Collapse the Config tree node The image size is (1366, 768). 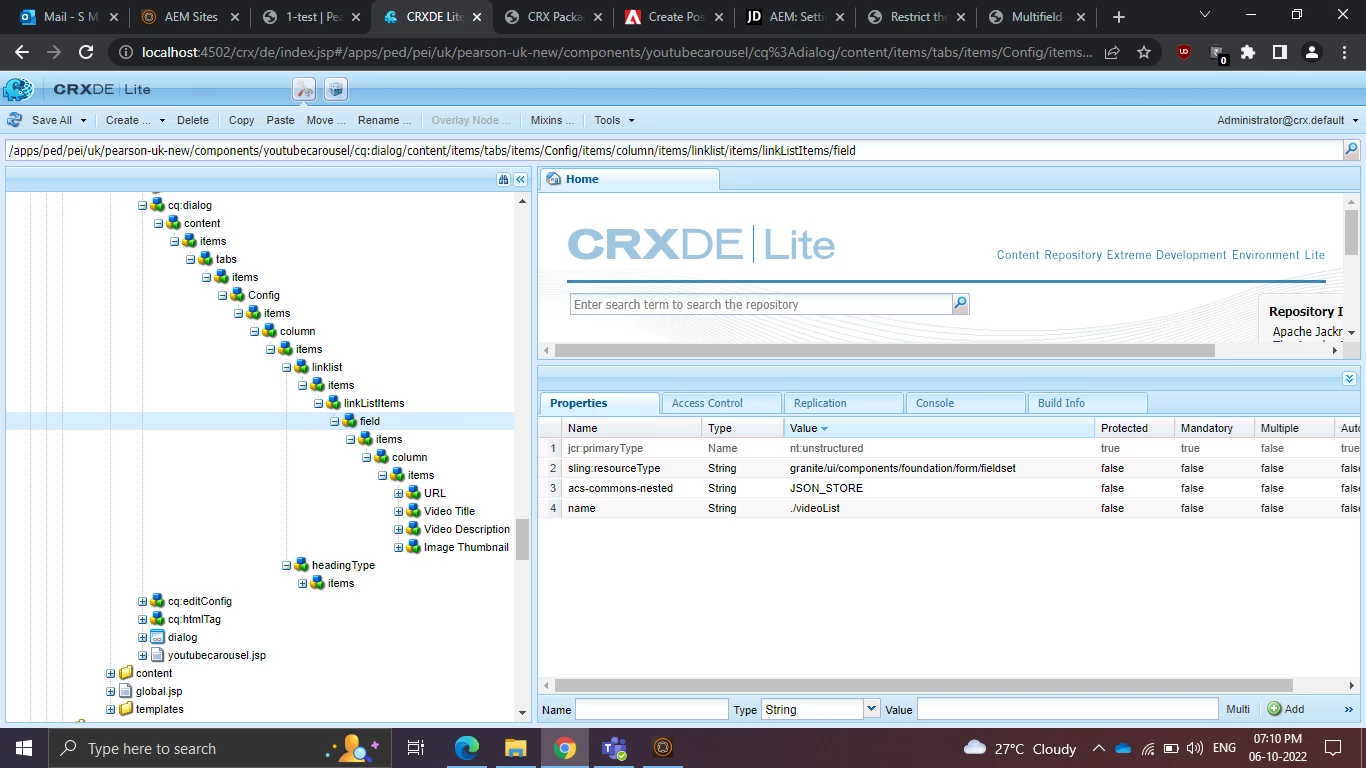pyautogui.click(x=222, y=295)
